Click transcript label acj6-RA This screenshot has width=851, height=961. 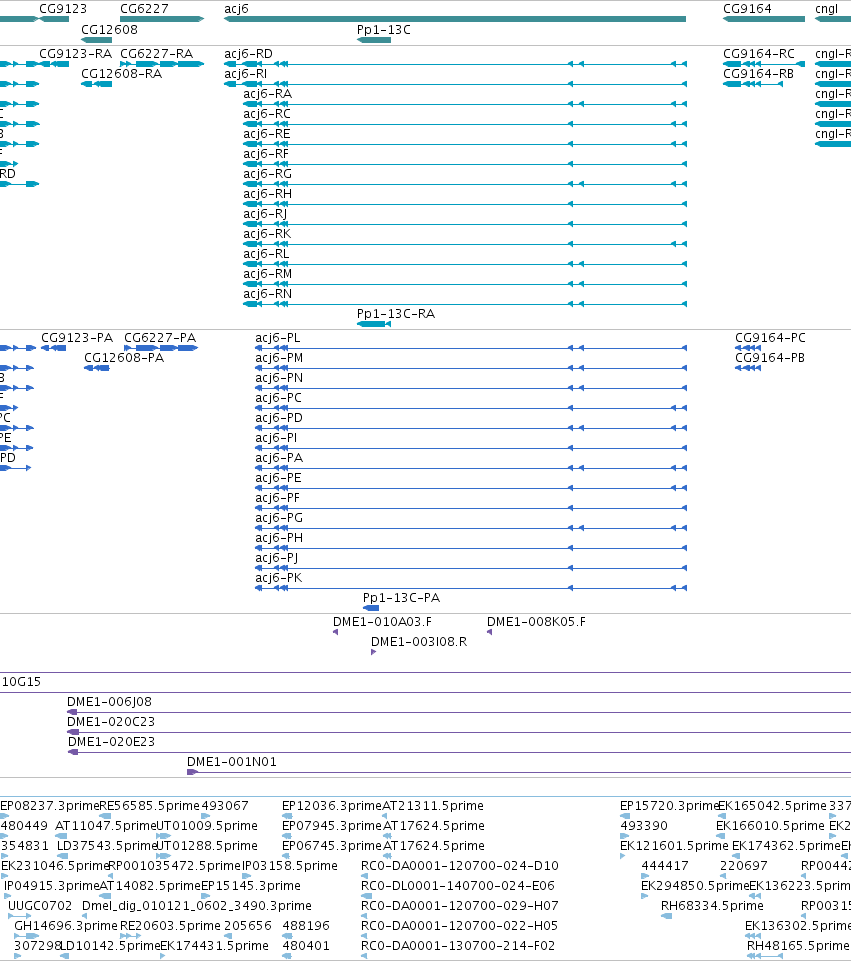[267, 94]
